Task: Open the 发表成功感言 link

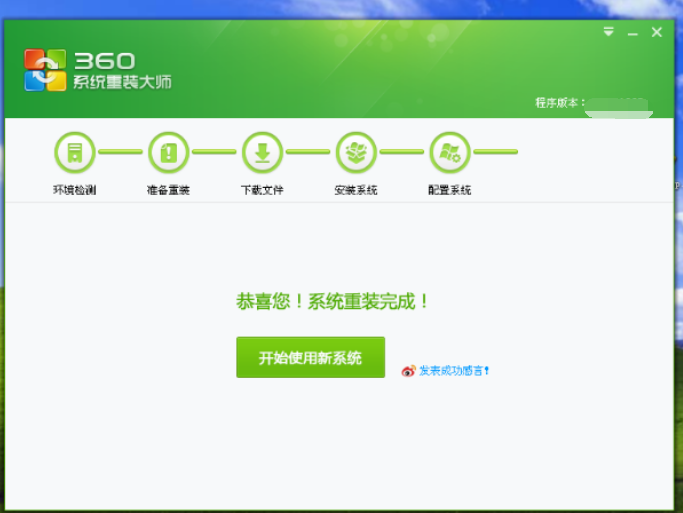Action: (x=453, y=371)
